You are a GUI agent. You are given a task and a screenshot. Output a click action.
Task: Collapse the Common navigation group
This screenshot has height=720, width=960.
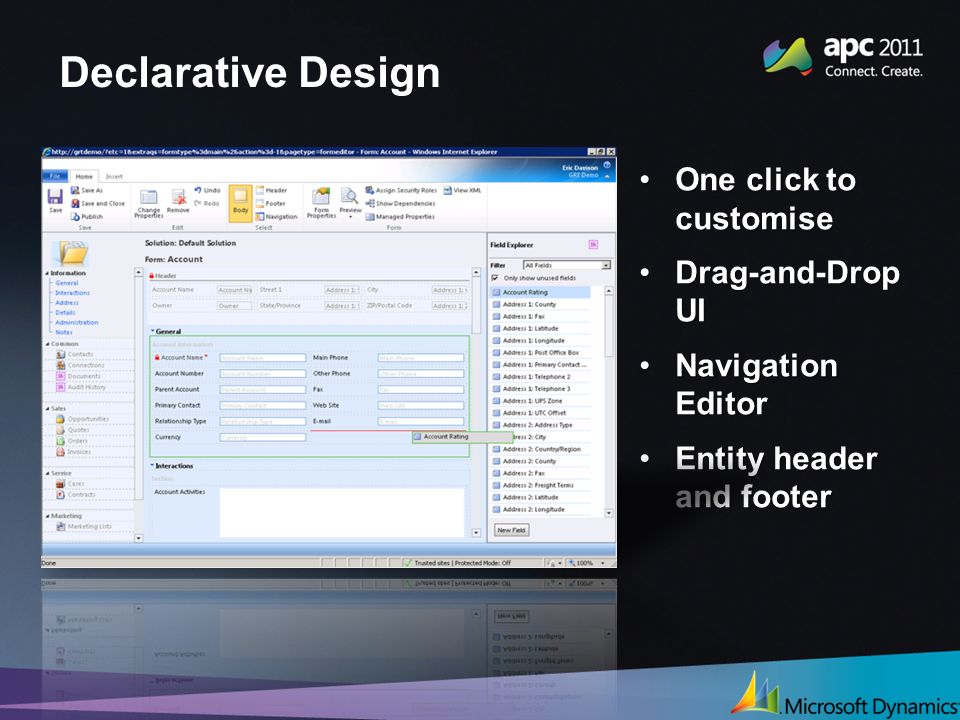tap(48, 345)
